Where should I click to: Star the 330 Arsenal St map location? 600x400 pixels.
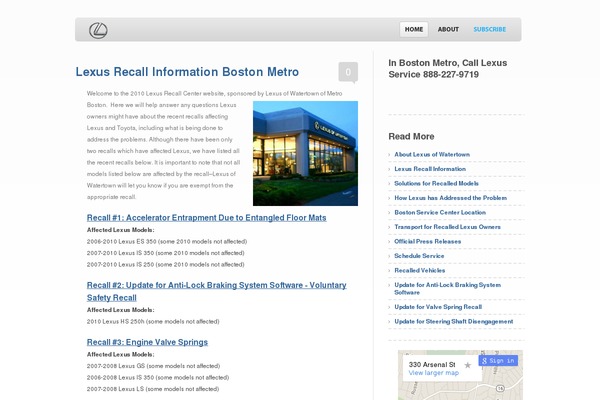click(x=467, y=365)
